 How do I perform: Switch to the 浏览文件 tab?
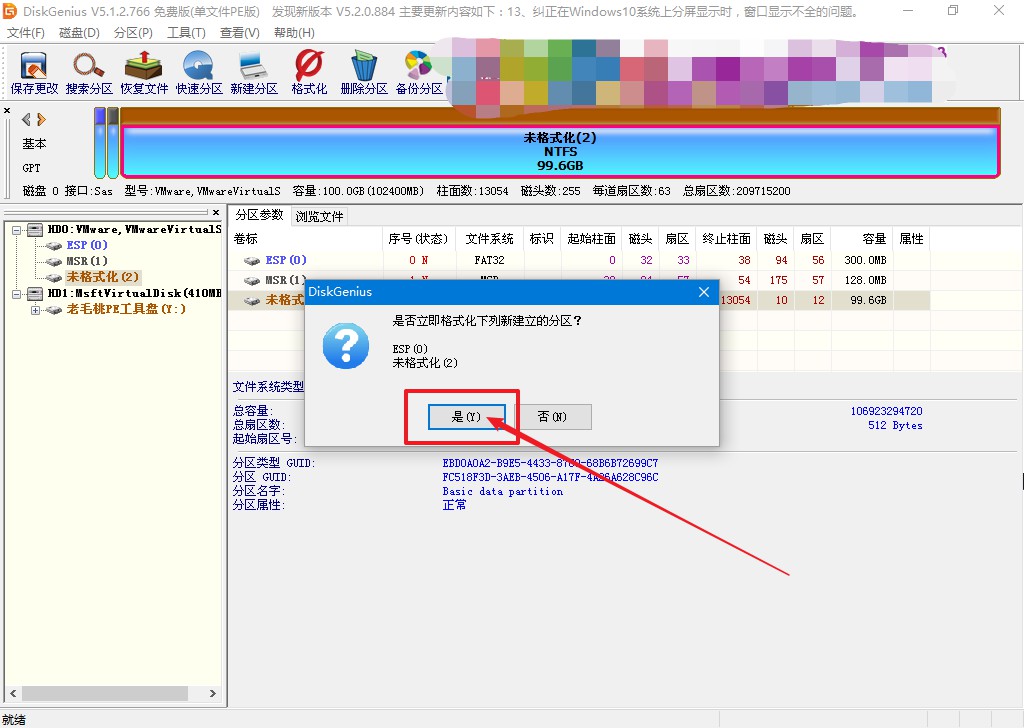pos(319,216)
